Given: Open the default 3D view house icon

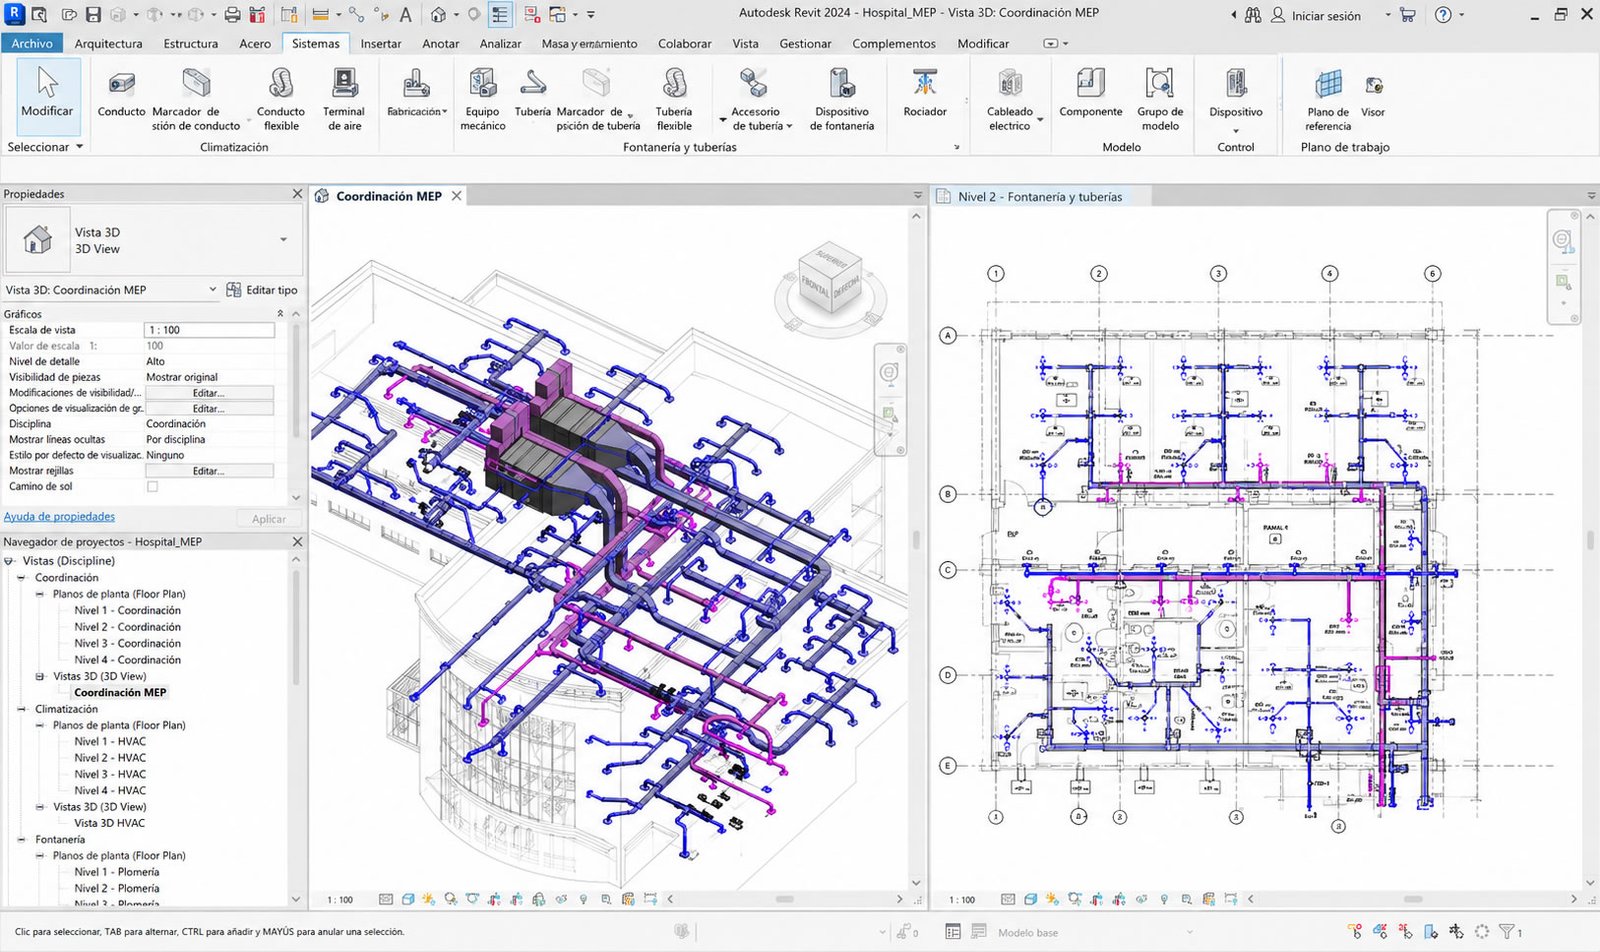Looking at the screenshot, I should 438,15.
